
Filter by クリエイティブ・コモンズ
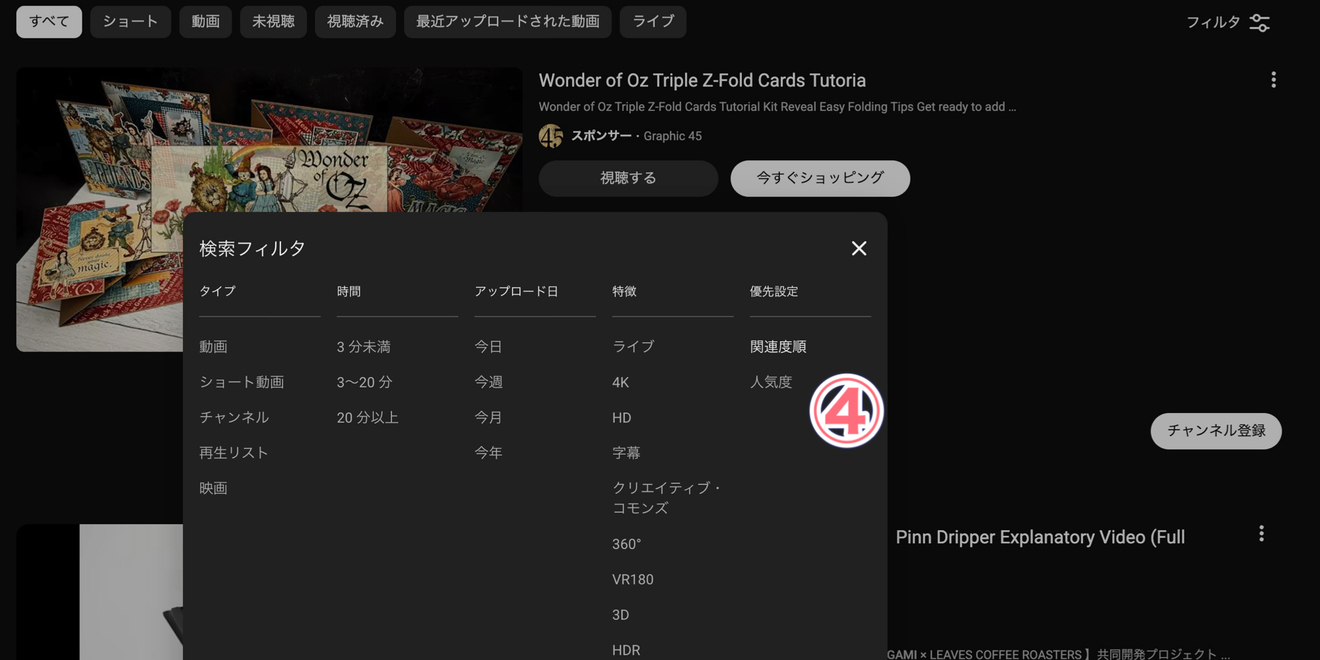[667, 498]
